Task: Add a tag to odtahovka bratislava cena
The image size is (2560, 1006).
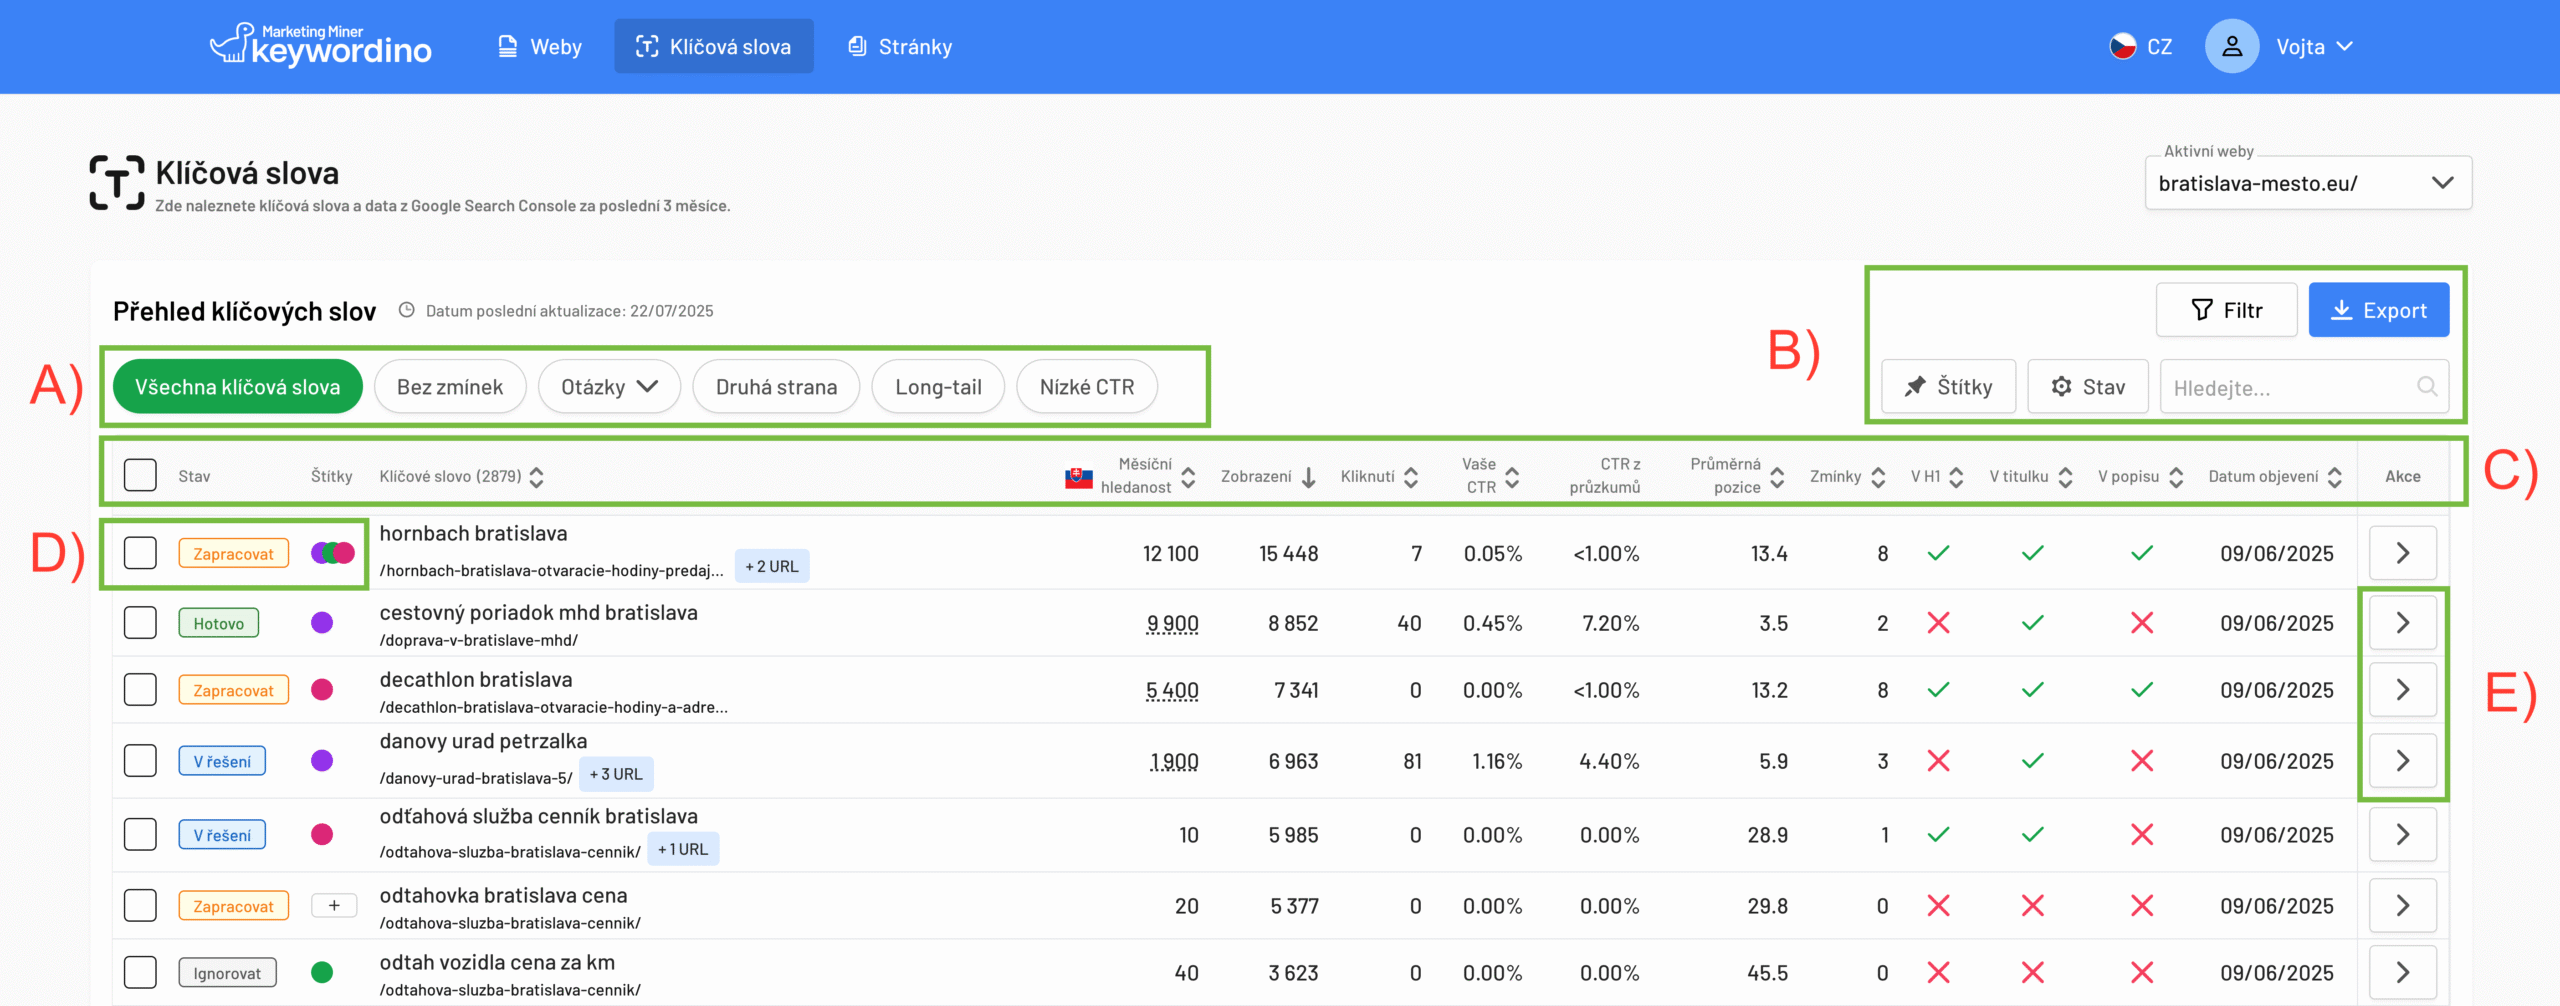Action: pos(334,905)
